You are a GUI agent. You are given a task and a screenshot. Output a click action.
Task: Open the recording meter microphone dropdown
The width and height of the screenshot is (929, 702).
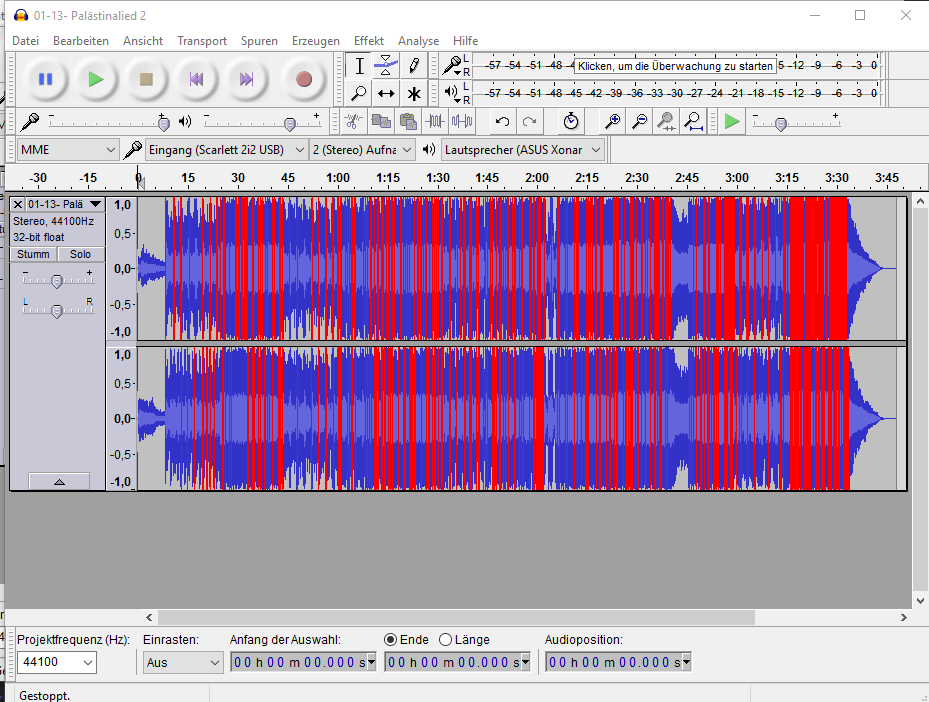click(454, 66)
